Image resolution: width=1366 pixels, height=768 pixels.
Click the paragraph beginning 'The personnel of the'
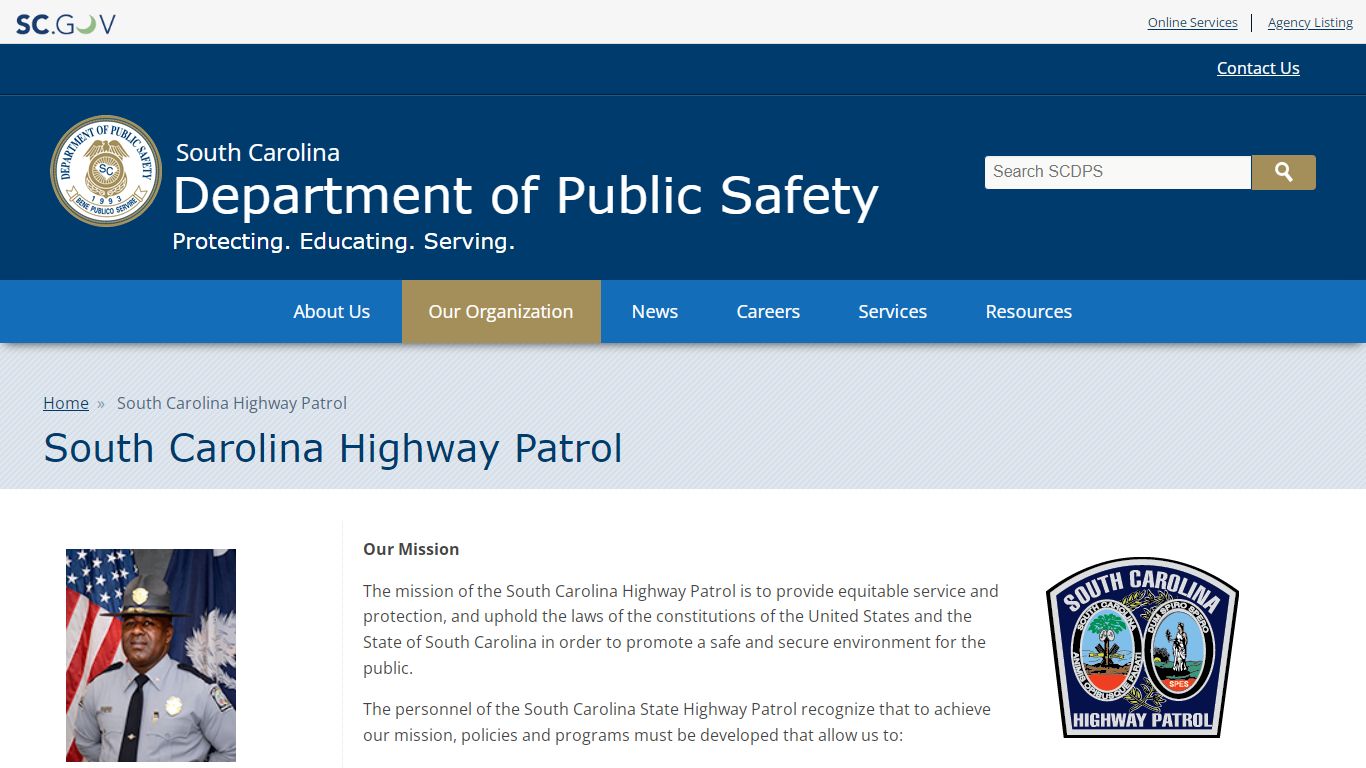[677, 722]
